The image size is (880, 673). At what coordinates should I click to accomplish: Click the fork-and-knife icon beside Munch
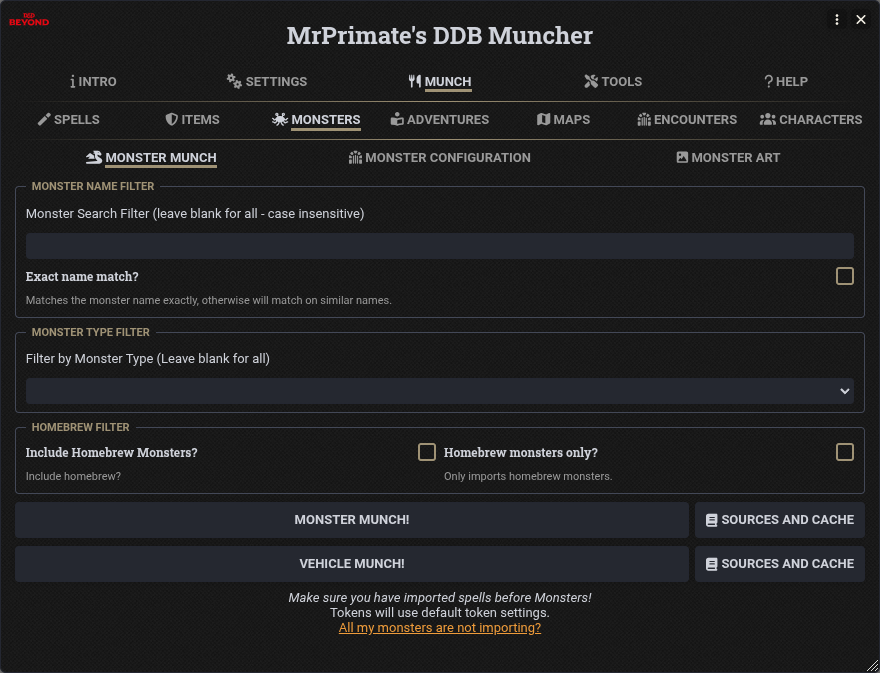point(415,81)
